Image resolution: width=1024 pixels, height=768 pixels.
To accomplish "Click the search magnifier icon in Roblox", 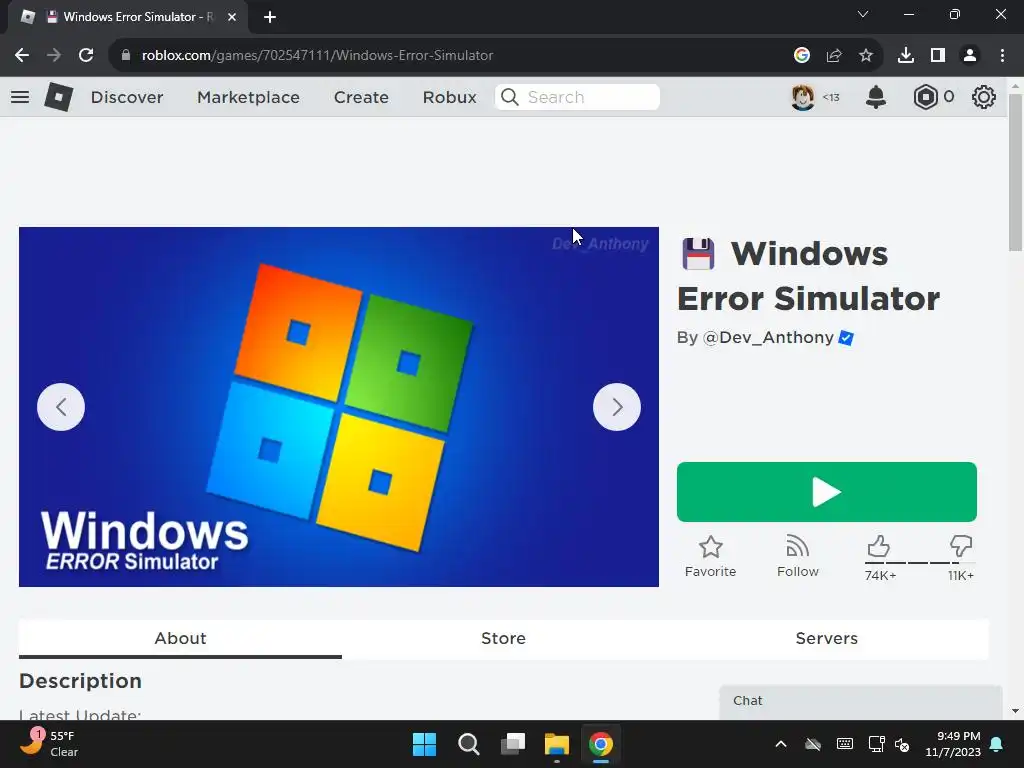I will pyautogui.click(x=509, y=97).
